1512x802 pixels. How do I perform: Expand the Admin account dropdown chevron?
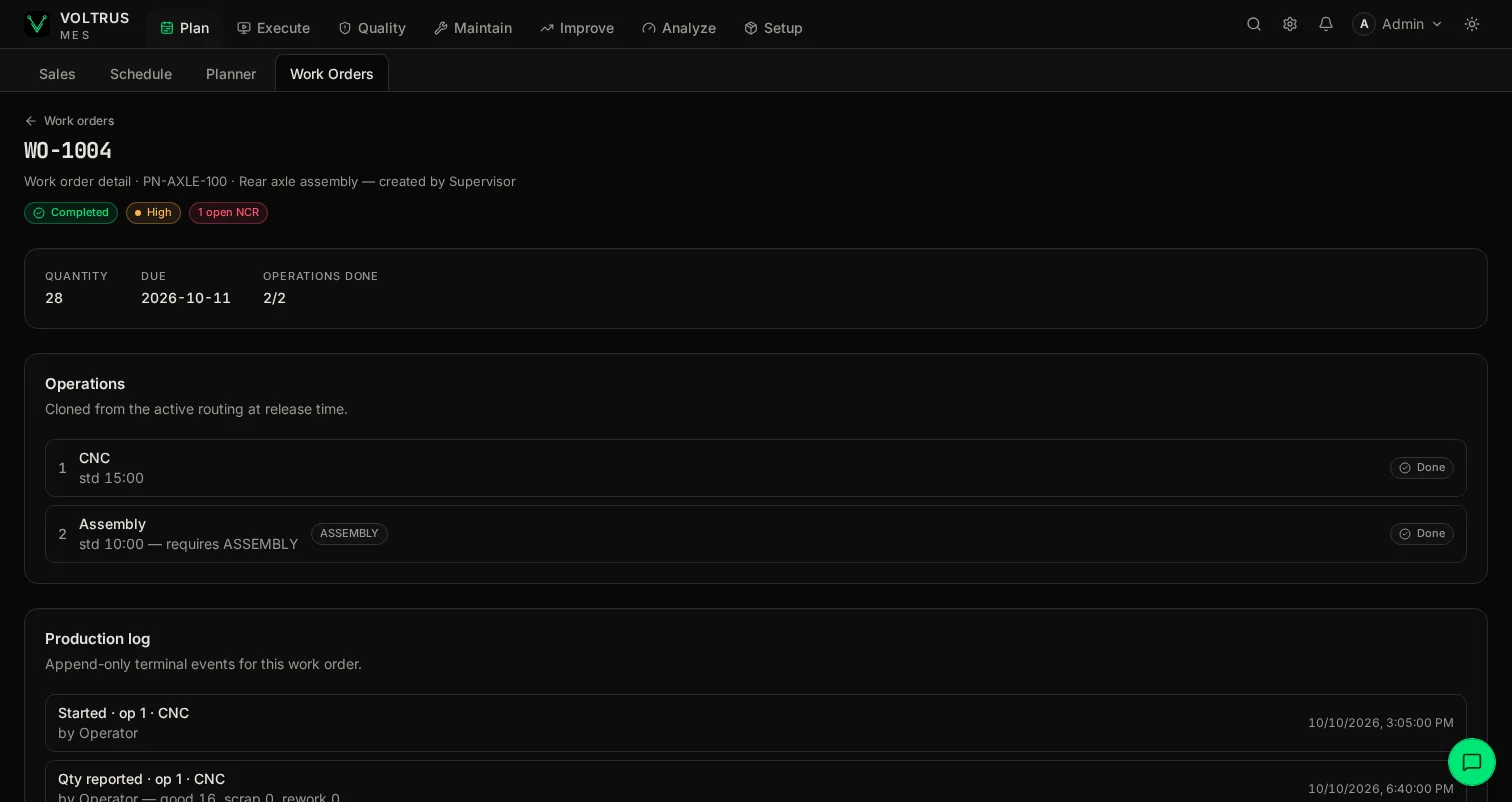tap(1437, 24)
